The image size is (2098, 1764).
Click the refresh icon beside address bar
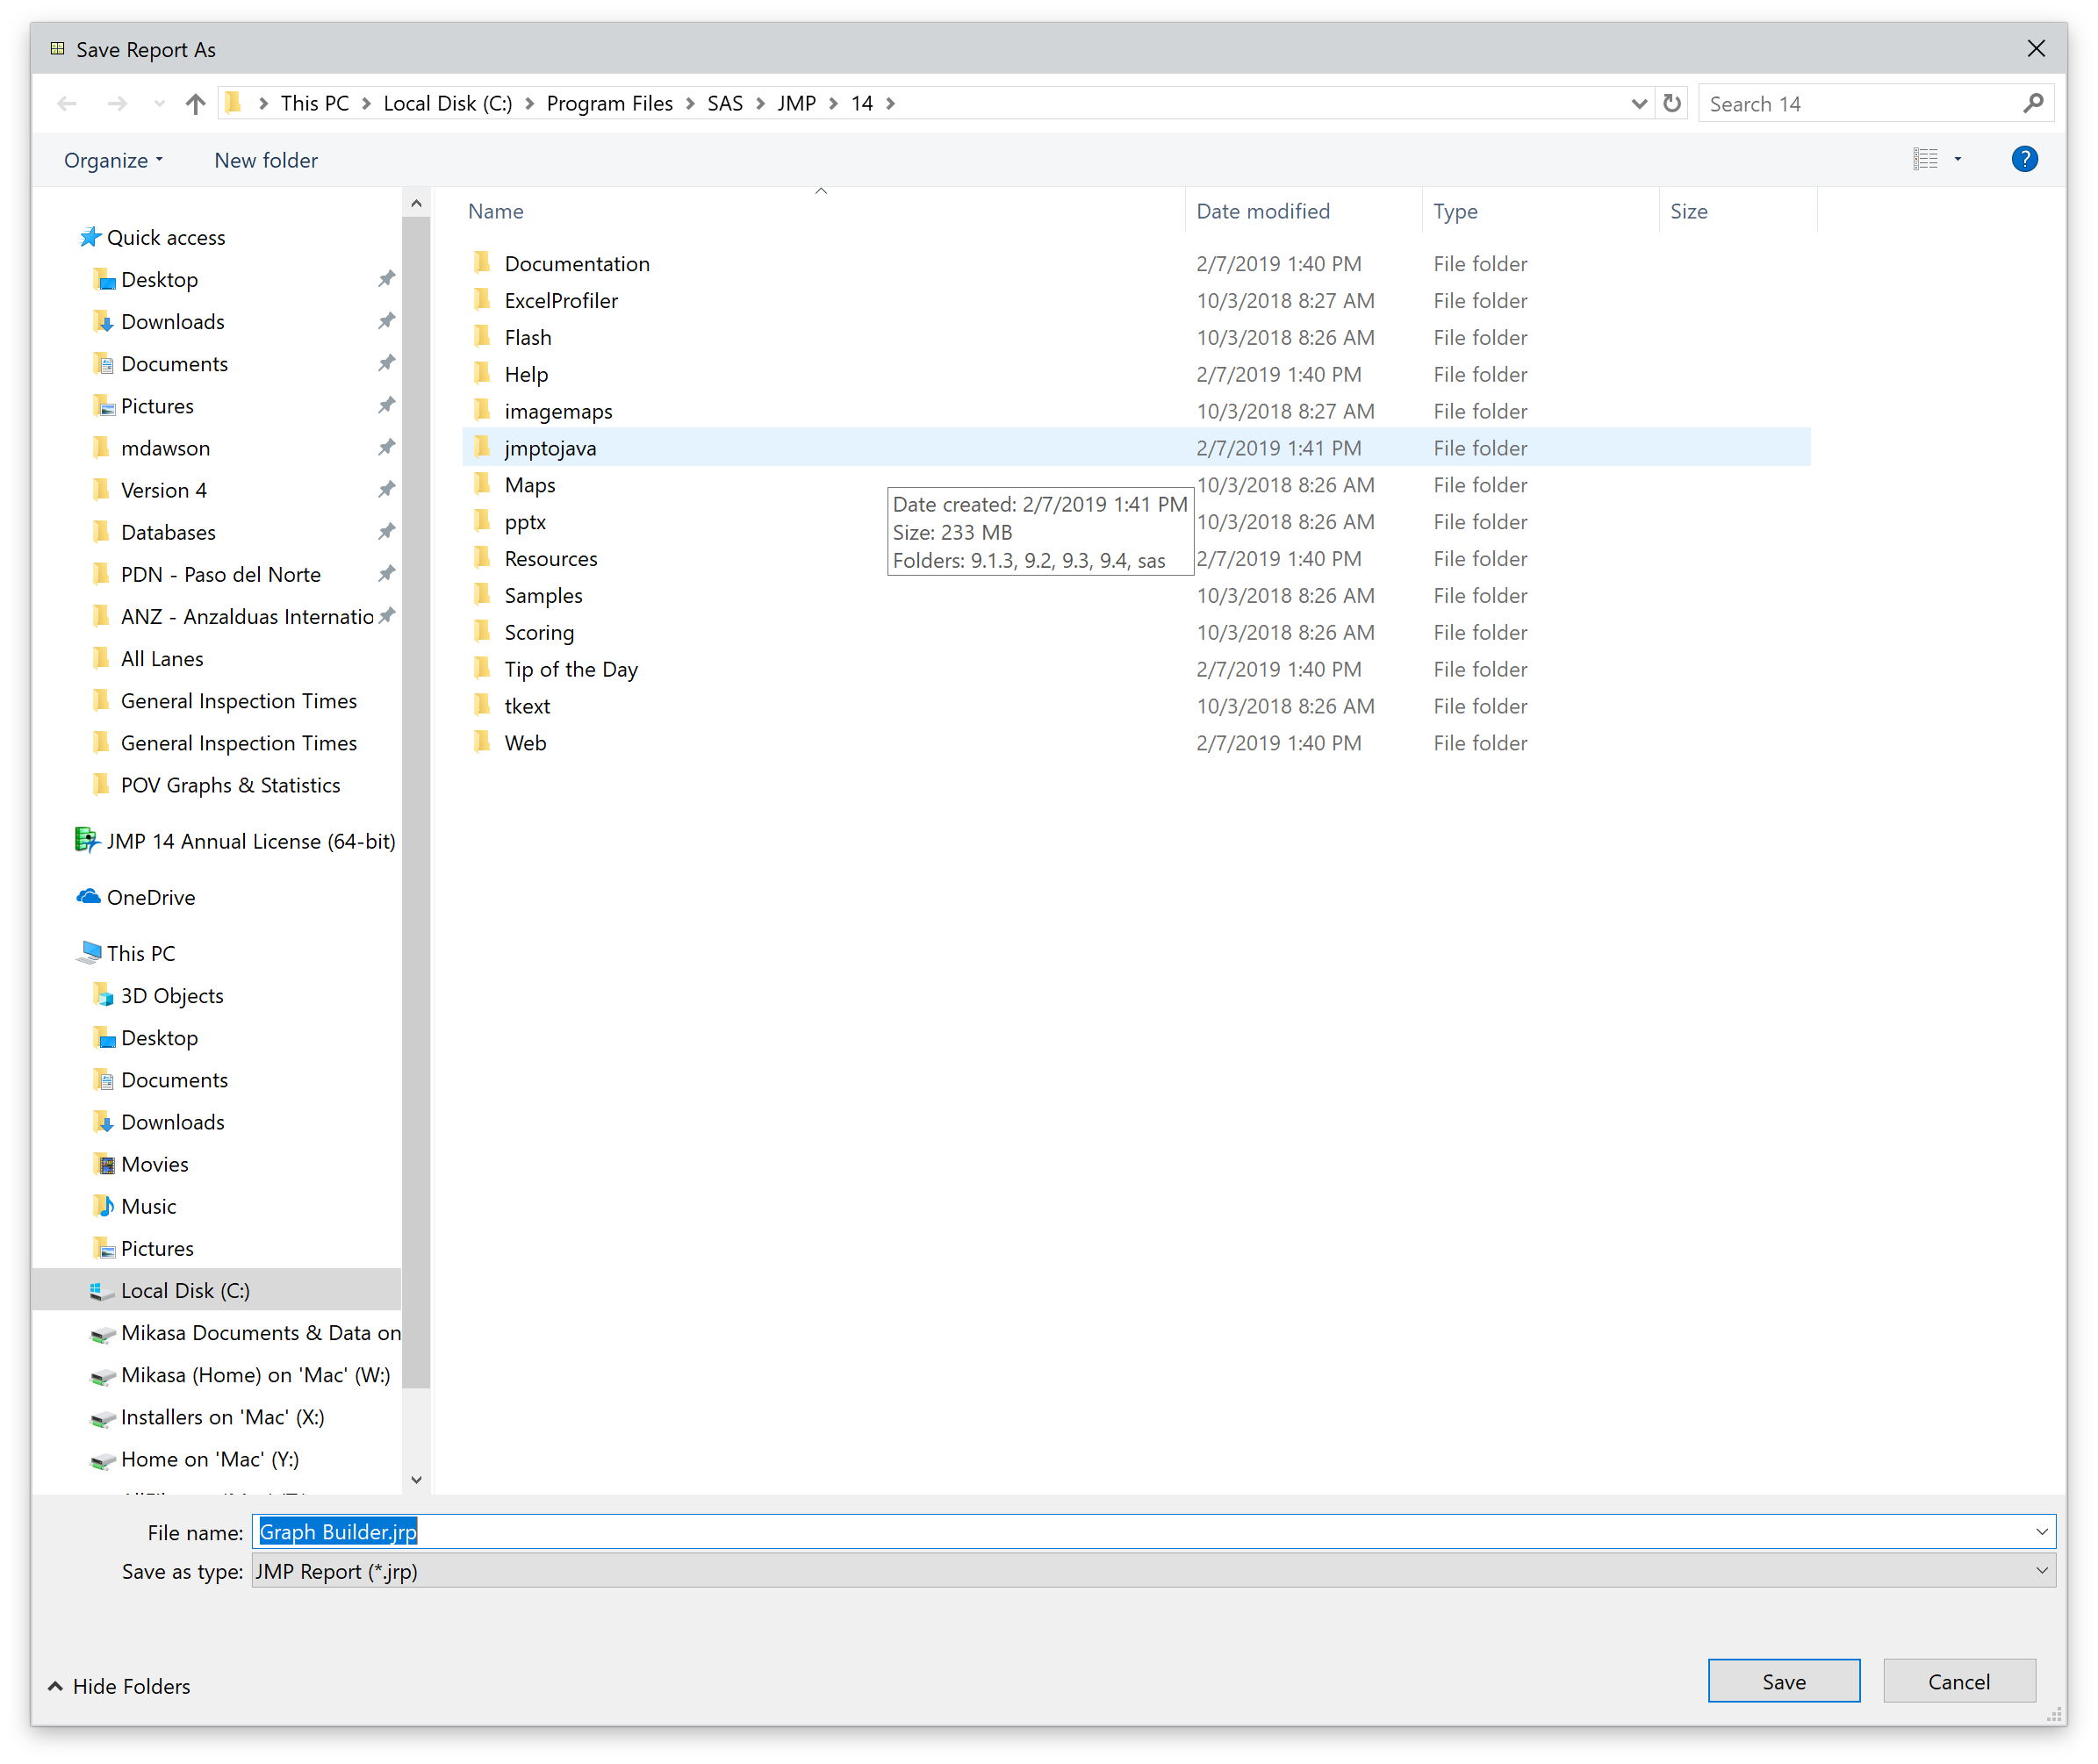point(1672,104)
